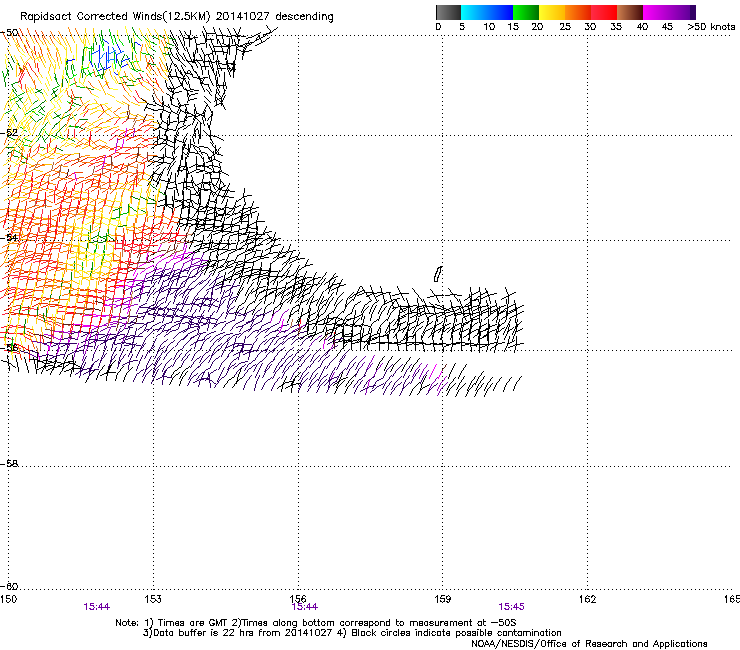Click the longitude label 159
740x650 pixels.
[x=443, y=599]
